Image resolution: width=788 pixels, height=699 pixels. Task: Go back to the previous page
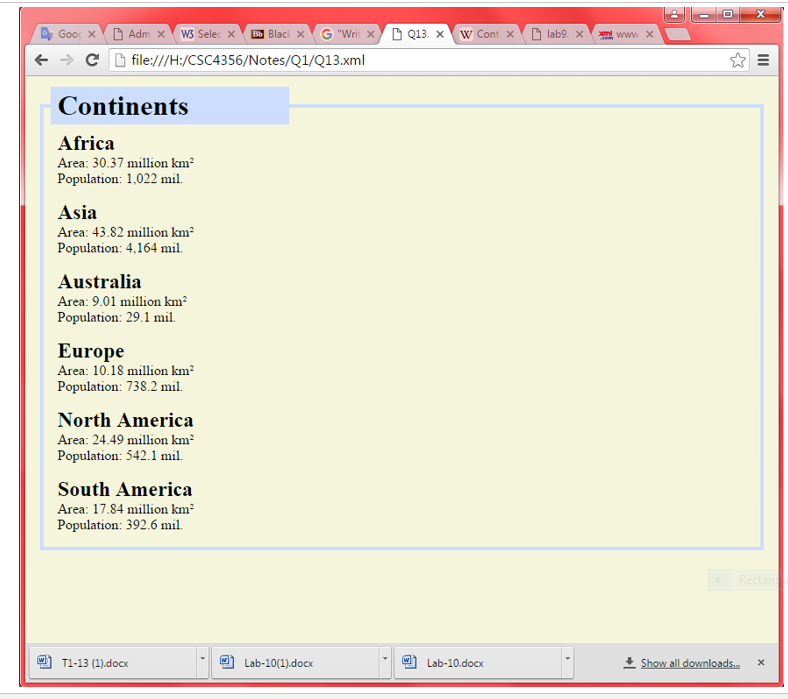pos(41,60)
